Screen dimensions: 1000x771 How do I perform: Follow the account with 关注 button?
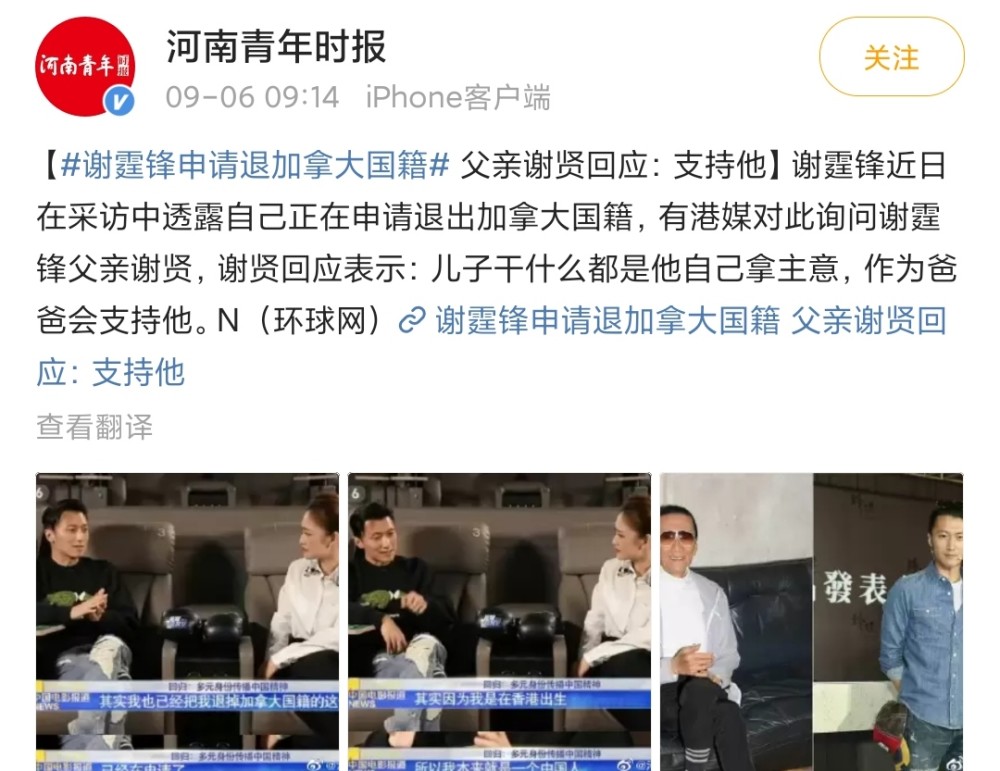(891, 58)
